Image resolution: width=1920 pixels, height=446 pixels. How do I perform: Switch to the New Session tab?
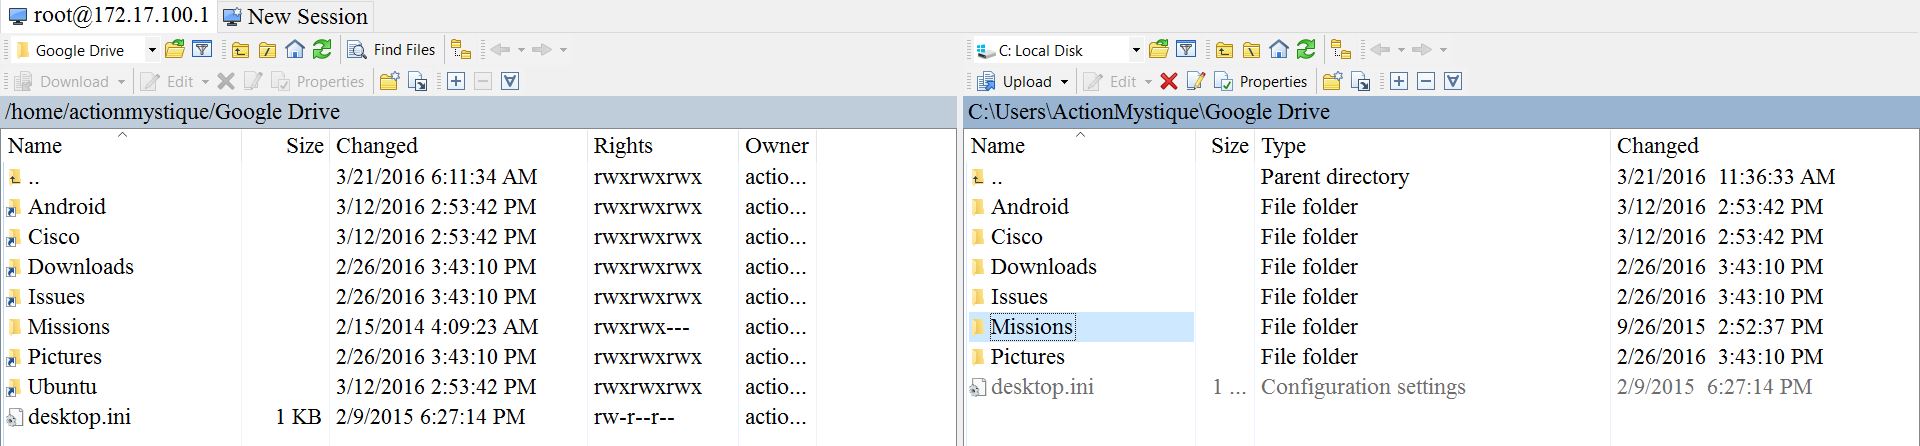[x=296, y=16]
